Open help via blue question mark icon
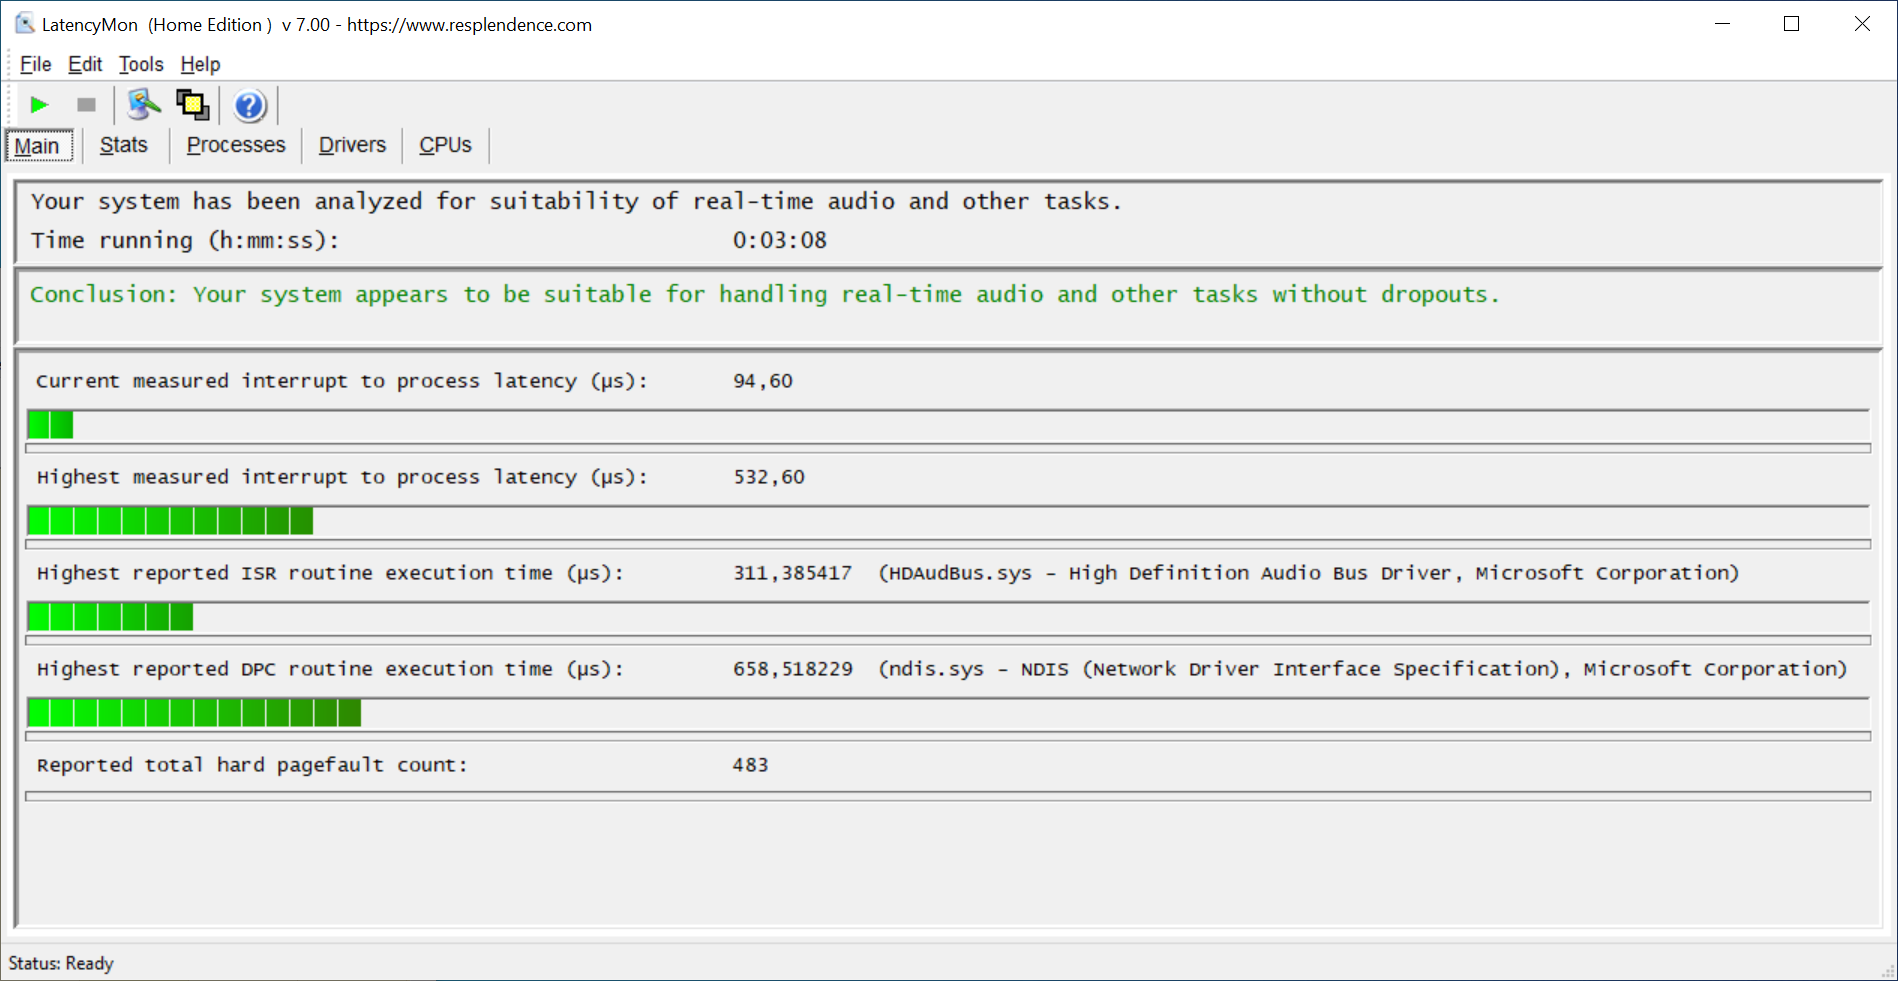This screenshot has height=981, width=1898. tap(249, 105)
